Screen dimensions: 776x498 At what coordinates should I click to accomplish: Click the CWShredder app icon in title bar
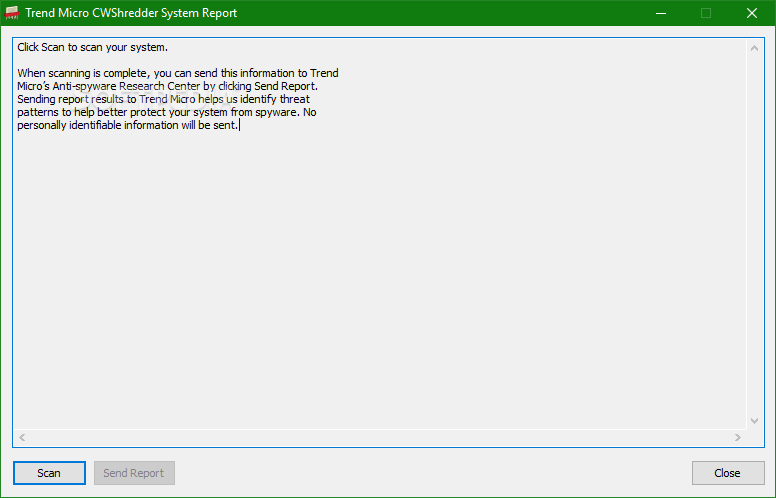point(12,13)
